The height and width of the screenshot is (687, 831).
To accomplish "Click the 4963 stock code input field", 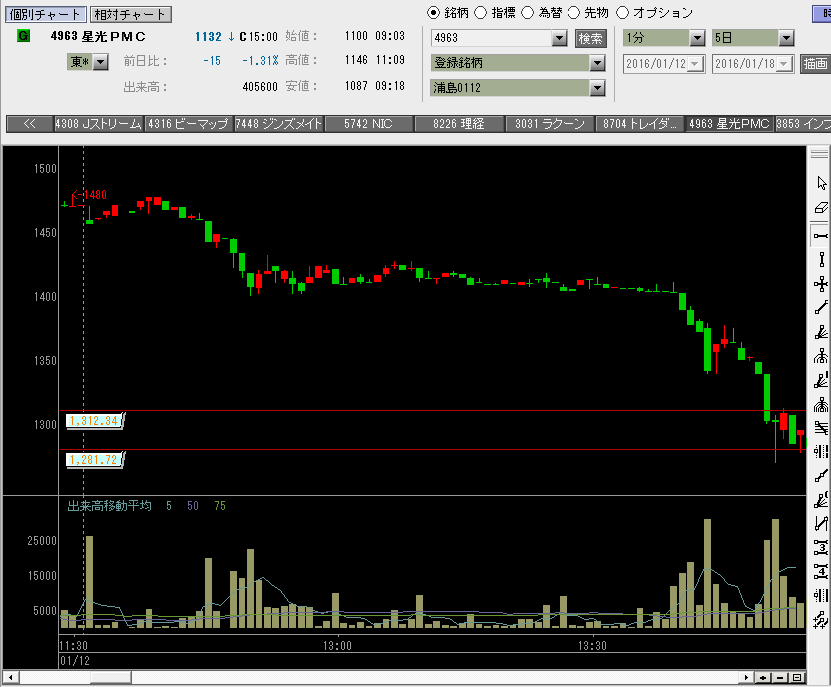I will pyautogui.click(x=491, y=38).
